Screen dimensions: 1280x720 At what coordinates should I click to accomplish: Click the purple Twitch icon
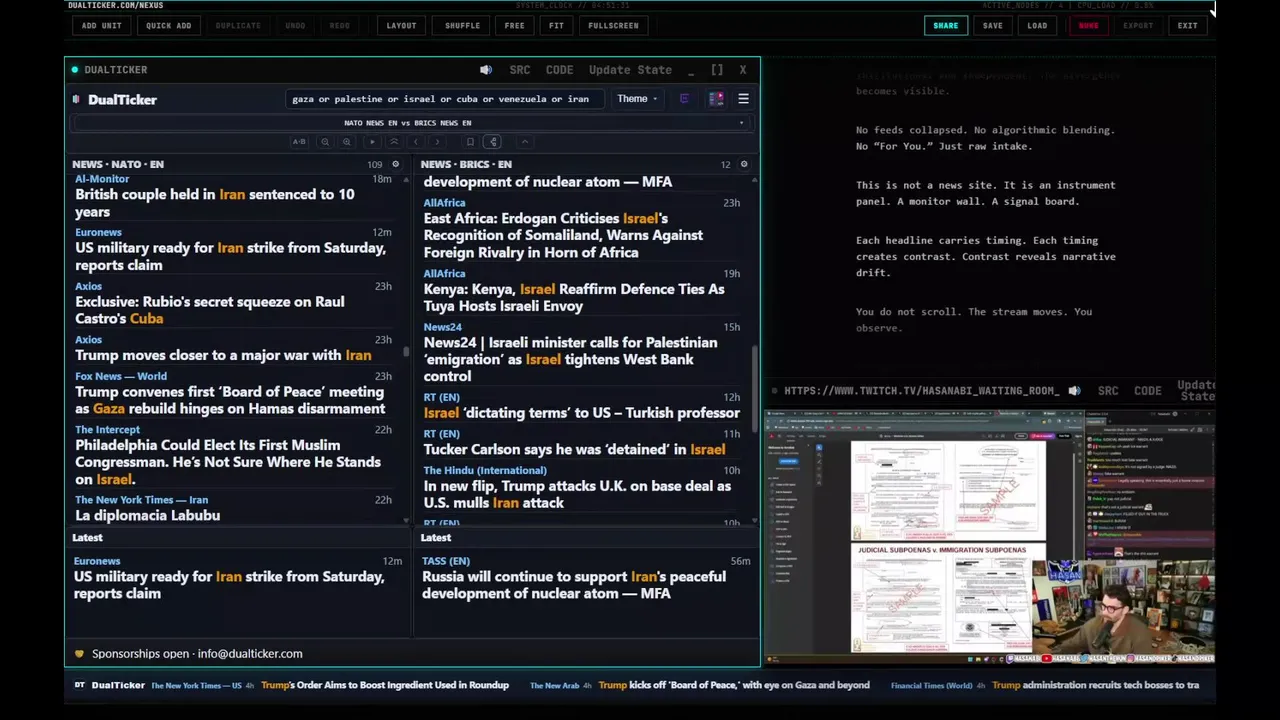[684, 99]
